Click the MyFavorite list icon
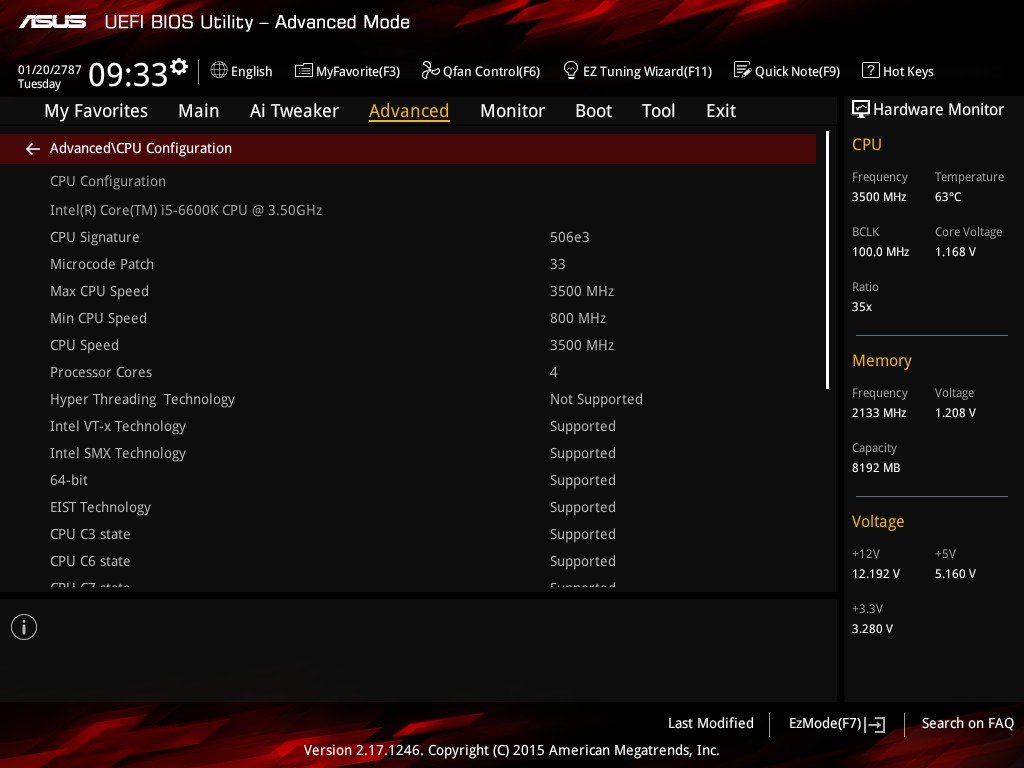Image resolution: width=1024 pixels, height=768 pixels. pyautogui.click(x=304, y=71)
